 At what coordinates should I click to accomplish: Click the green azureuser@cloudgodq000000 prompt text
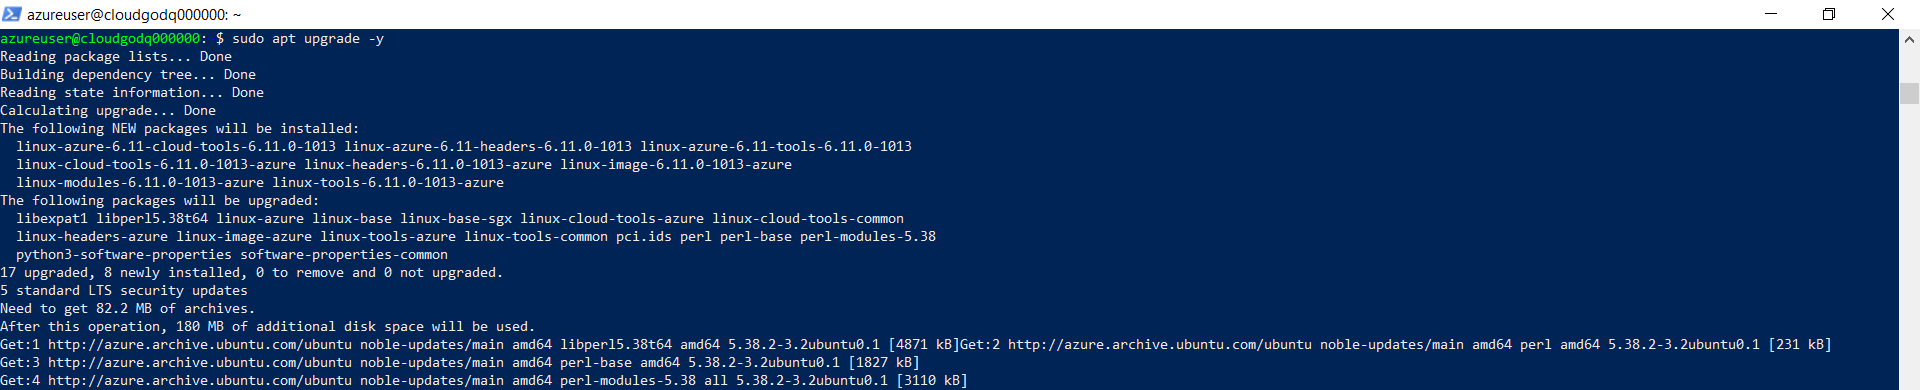tap(100, 39)
